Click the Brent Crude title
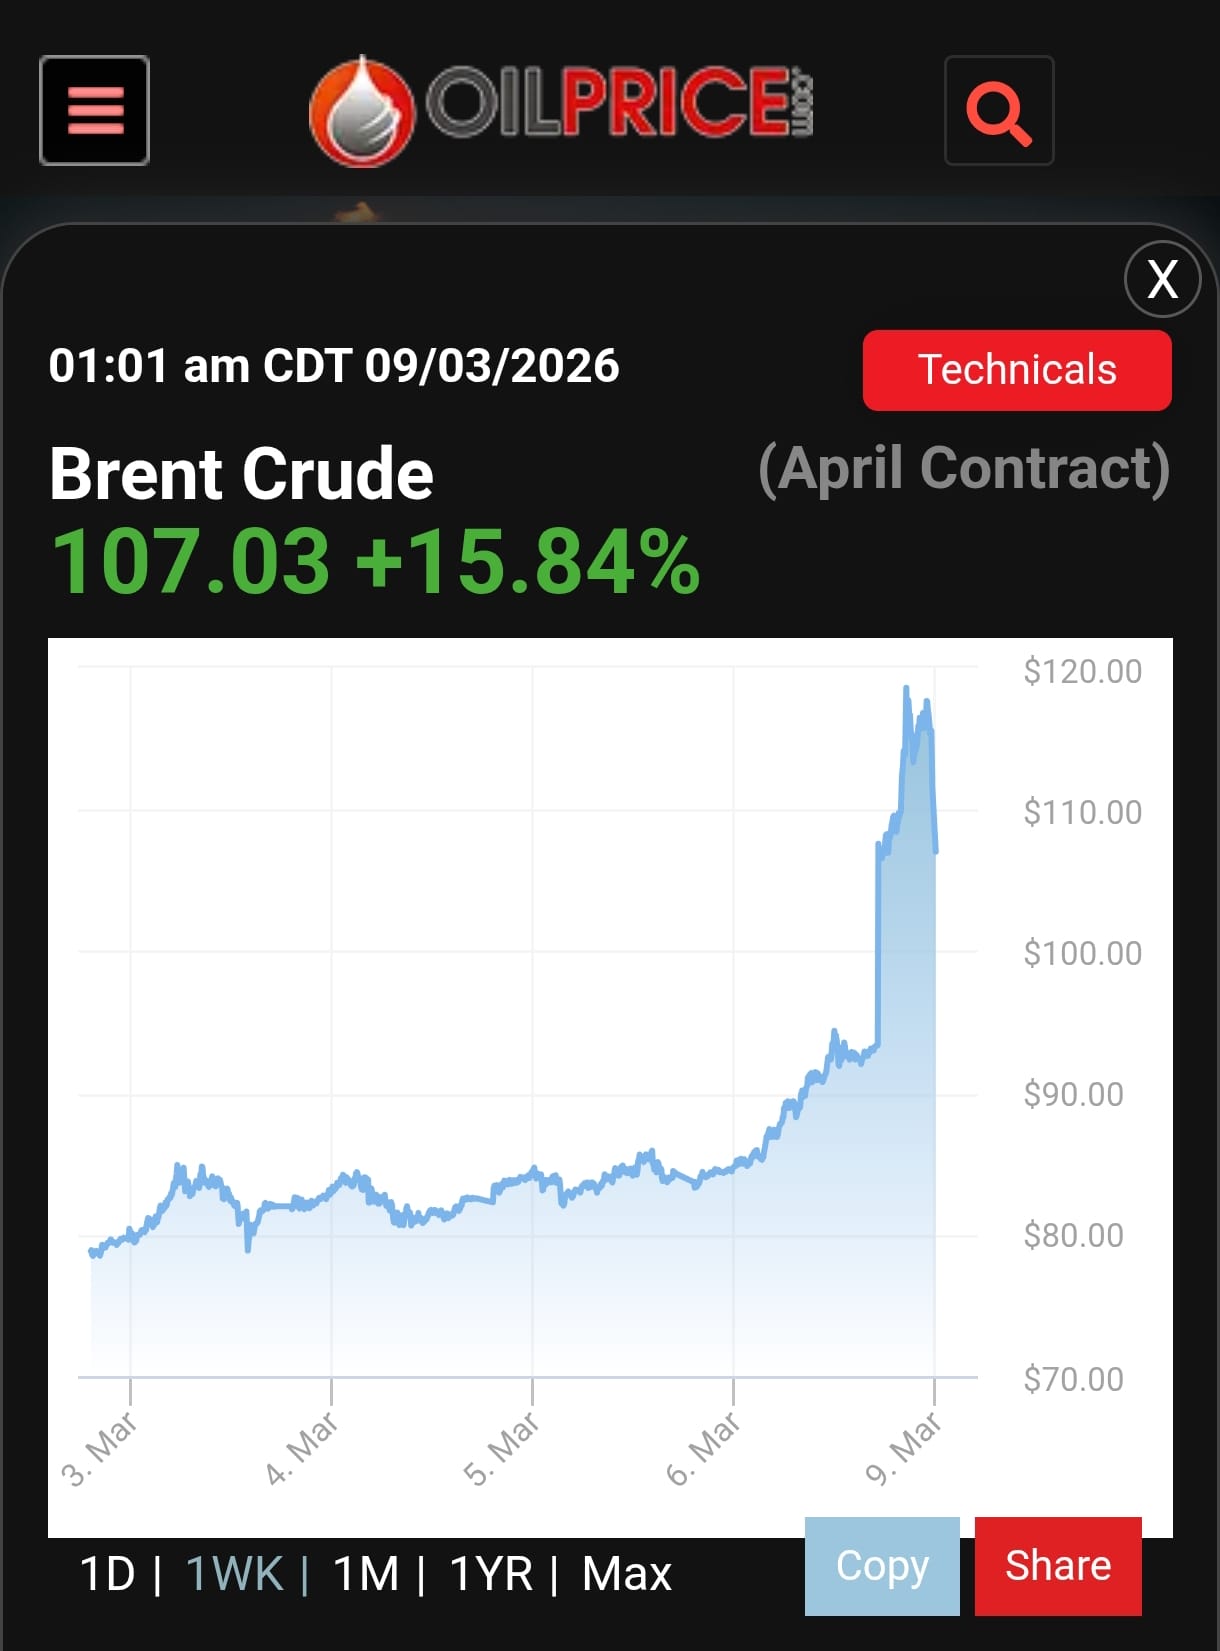The width and height of the screenshot is (1220, 1651). click(x=241, y=473)
